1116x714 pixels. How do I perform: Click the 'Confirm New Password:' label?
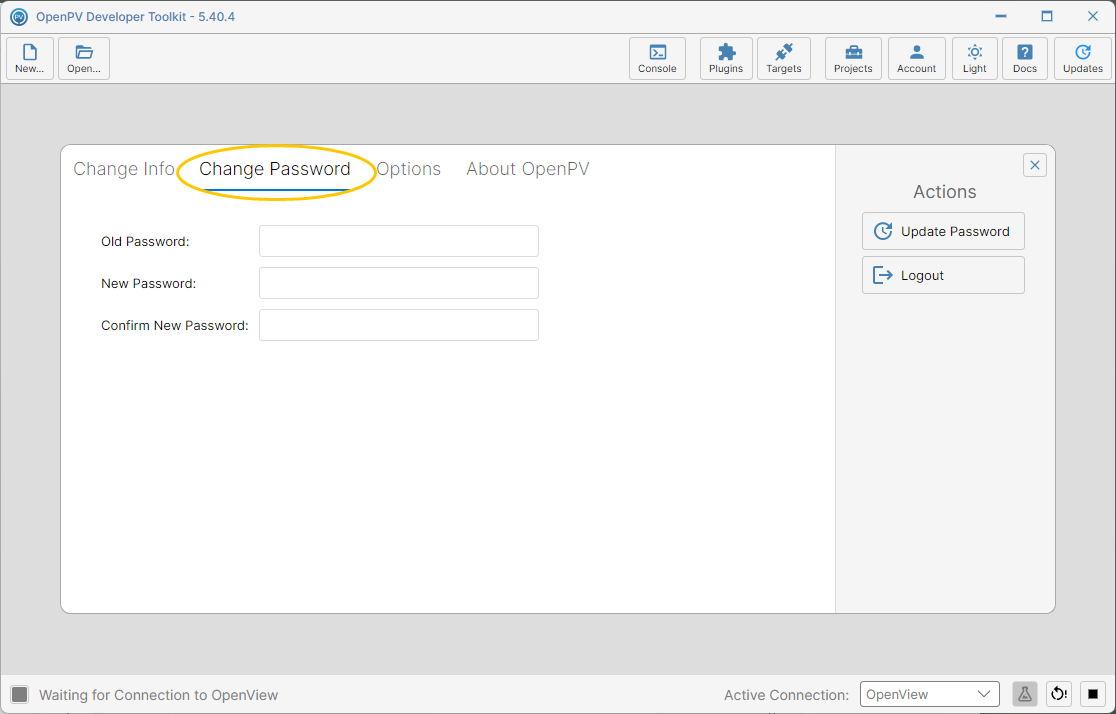[x=175, y=325]
